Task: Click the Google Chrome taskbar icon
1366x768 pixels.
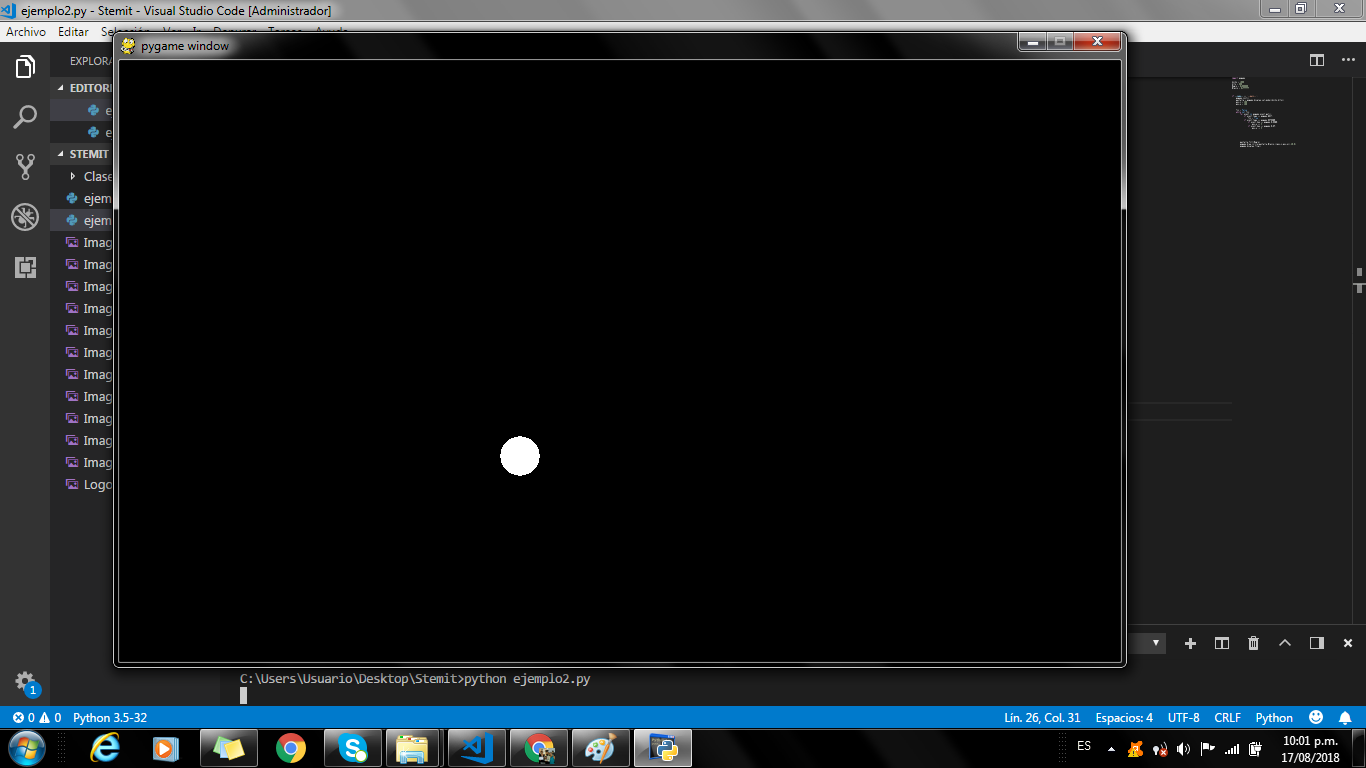Action: pyautogui.click(x=291, y=748)
